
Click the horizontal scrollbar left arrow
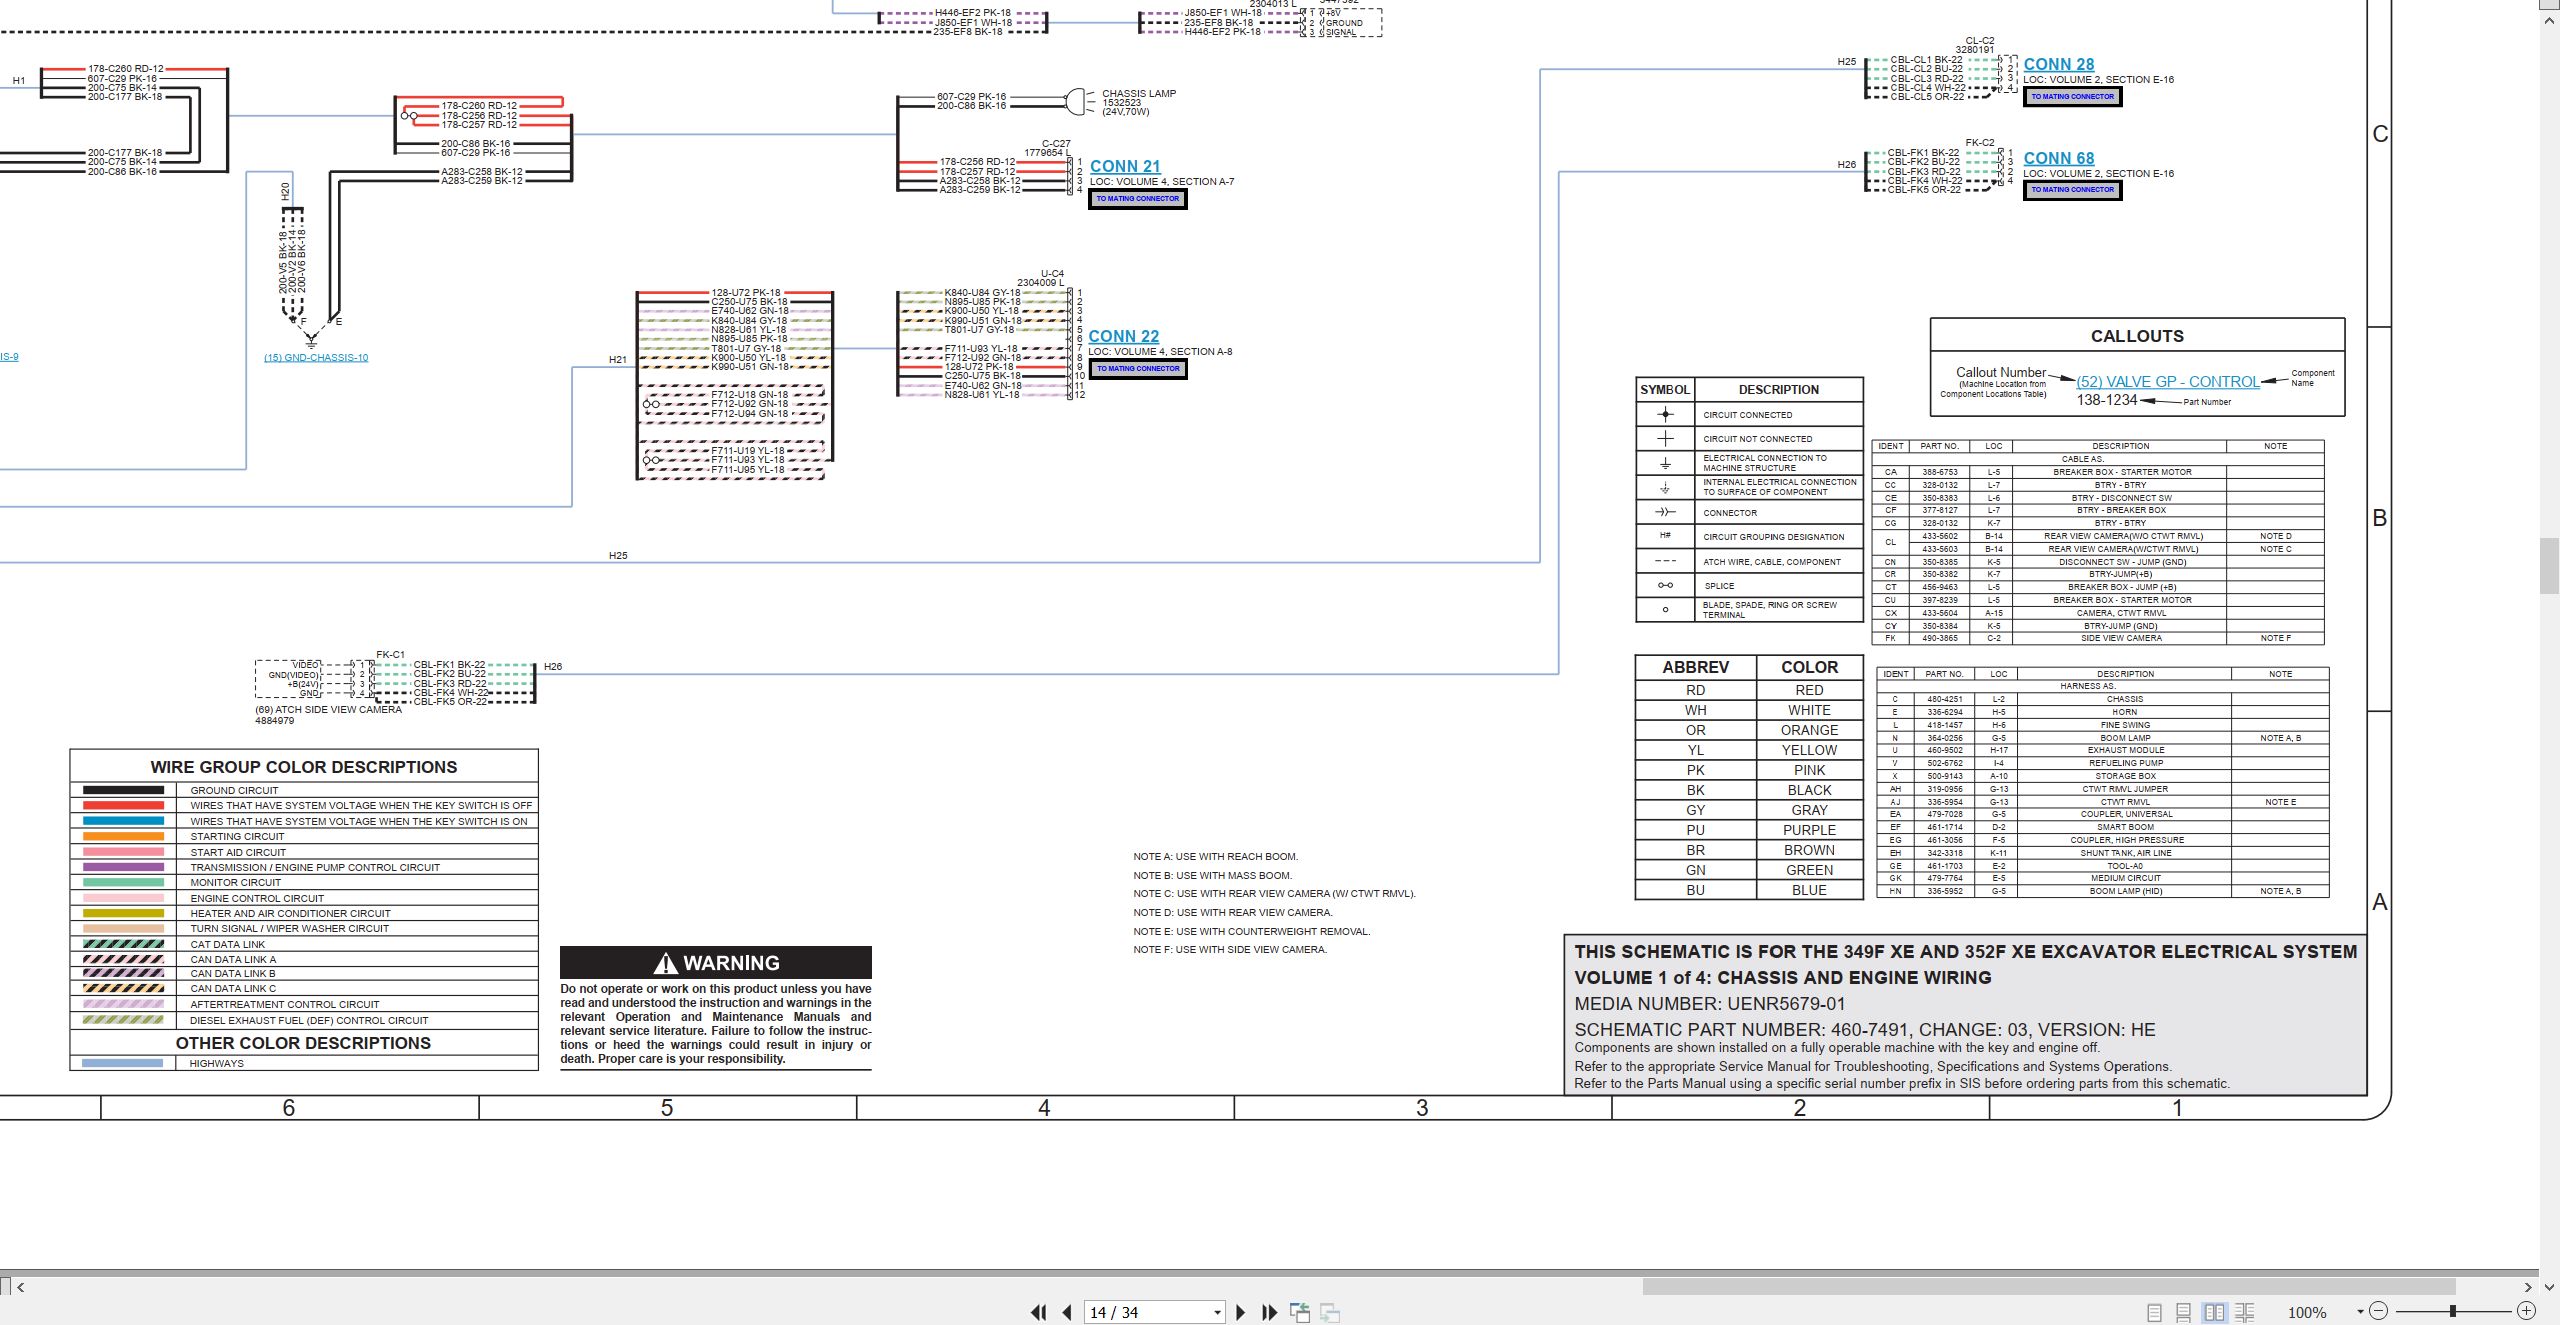point(21,1287)
